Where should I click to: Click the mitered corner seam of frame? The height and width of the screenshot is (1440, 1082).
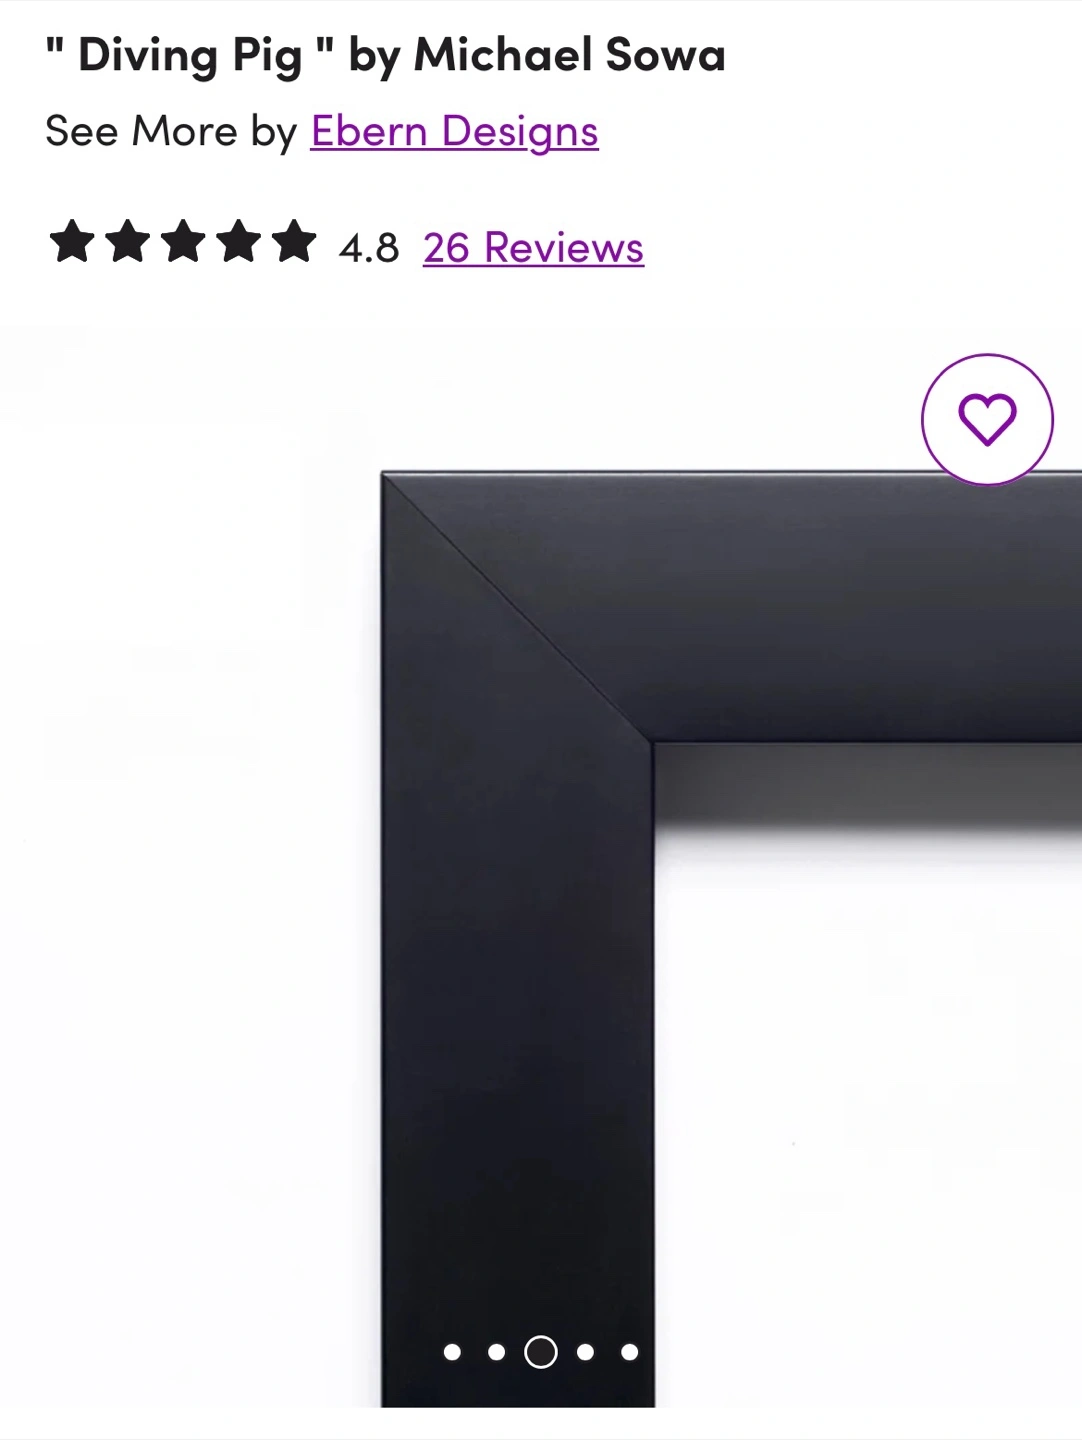(x=517, y=607)
